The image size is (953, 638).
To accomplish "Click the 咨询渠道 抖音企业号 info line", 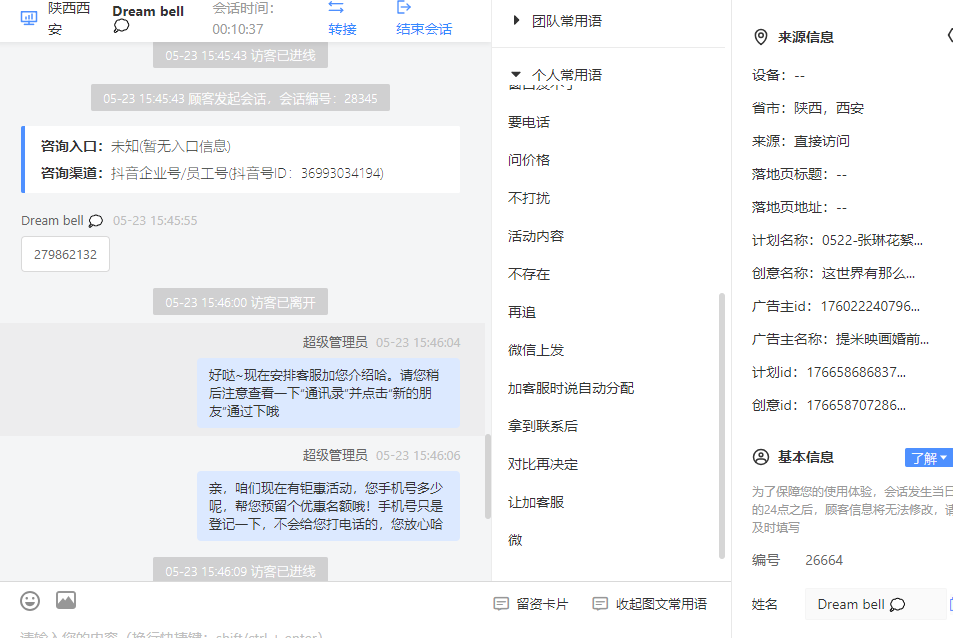I will [x=212, y=173].
